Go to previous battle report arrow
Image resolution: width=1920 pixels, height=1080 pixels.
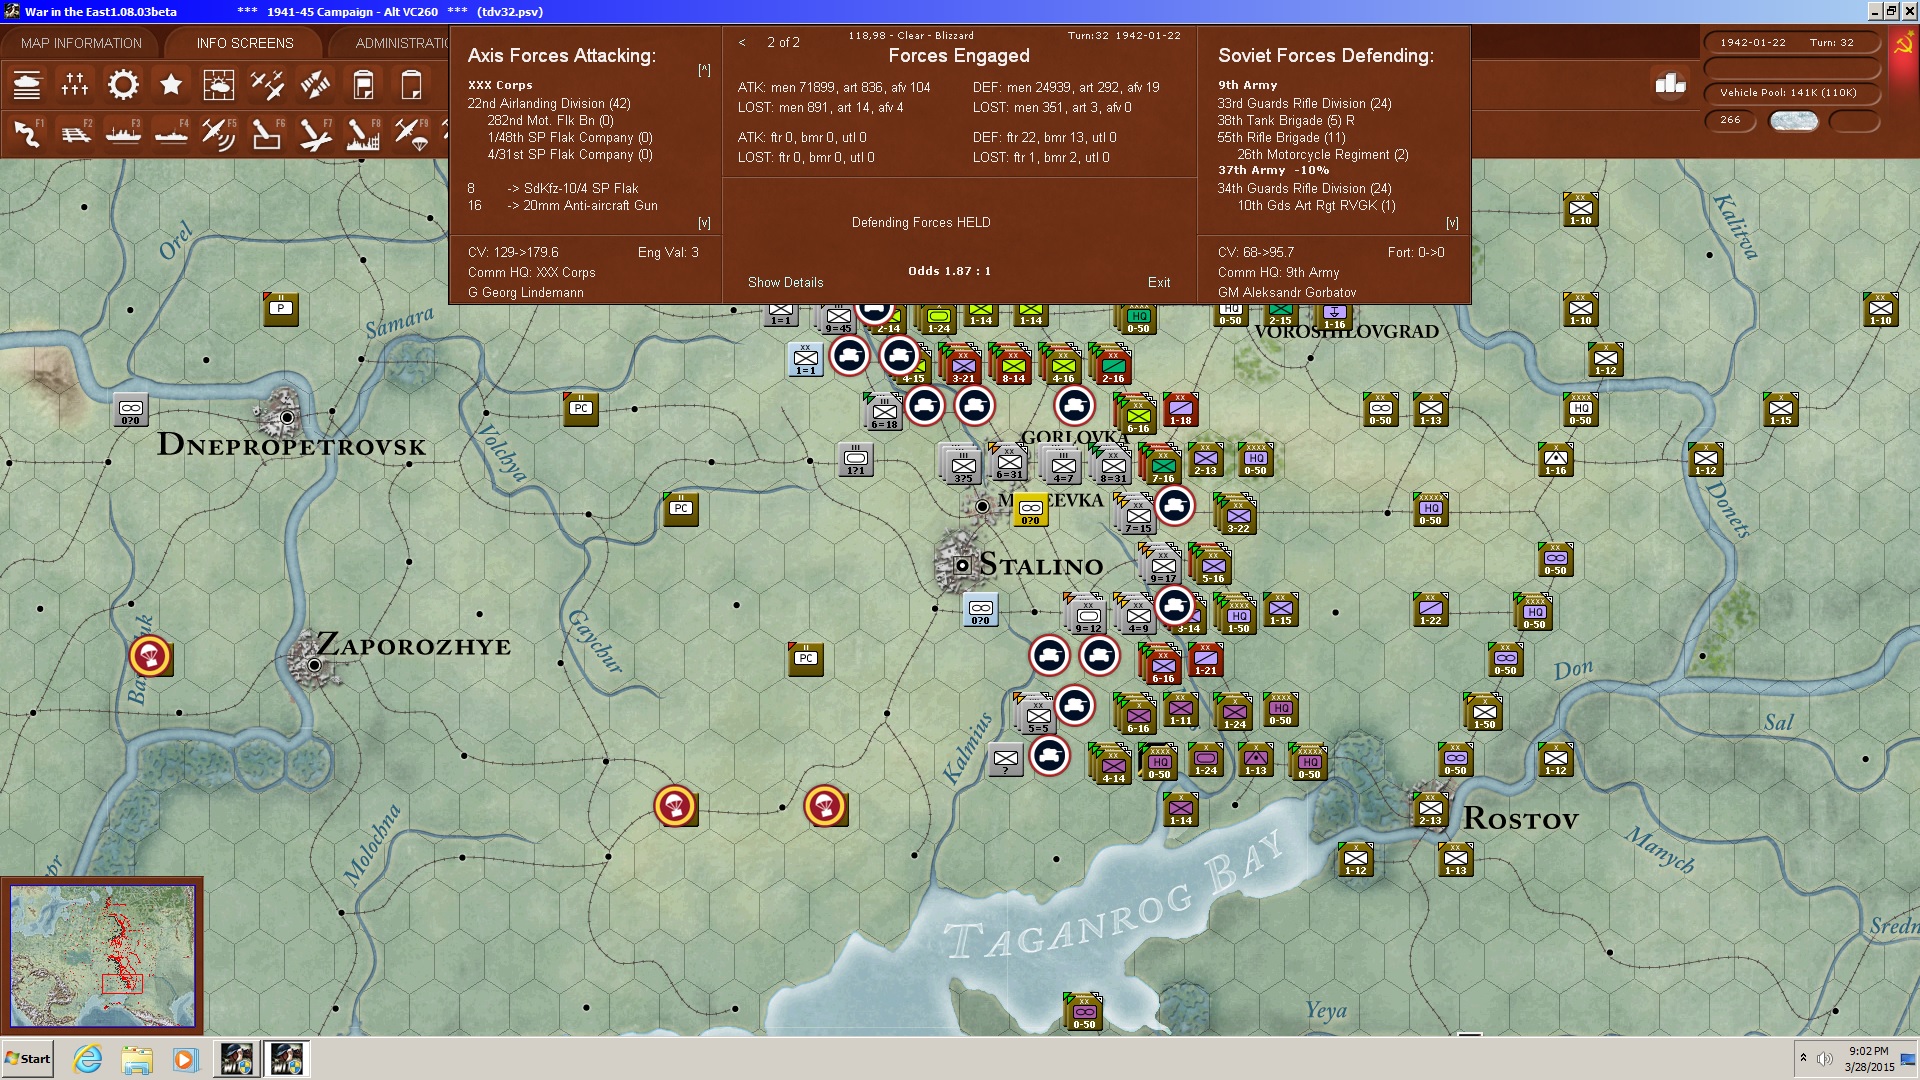point(742,42)
